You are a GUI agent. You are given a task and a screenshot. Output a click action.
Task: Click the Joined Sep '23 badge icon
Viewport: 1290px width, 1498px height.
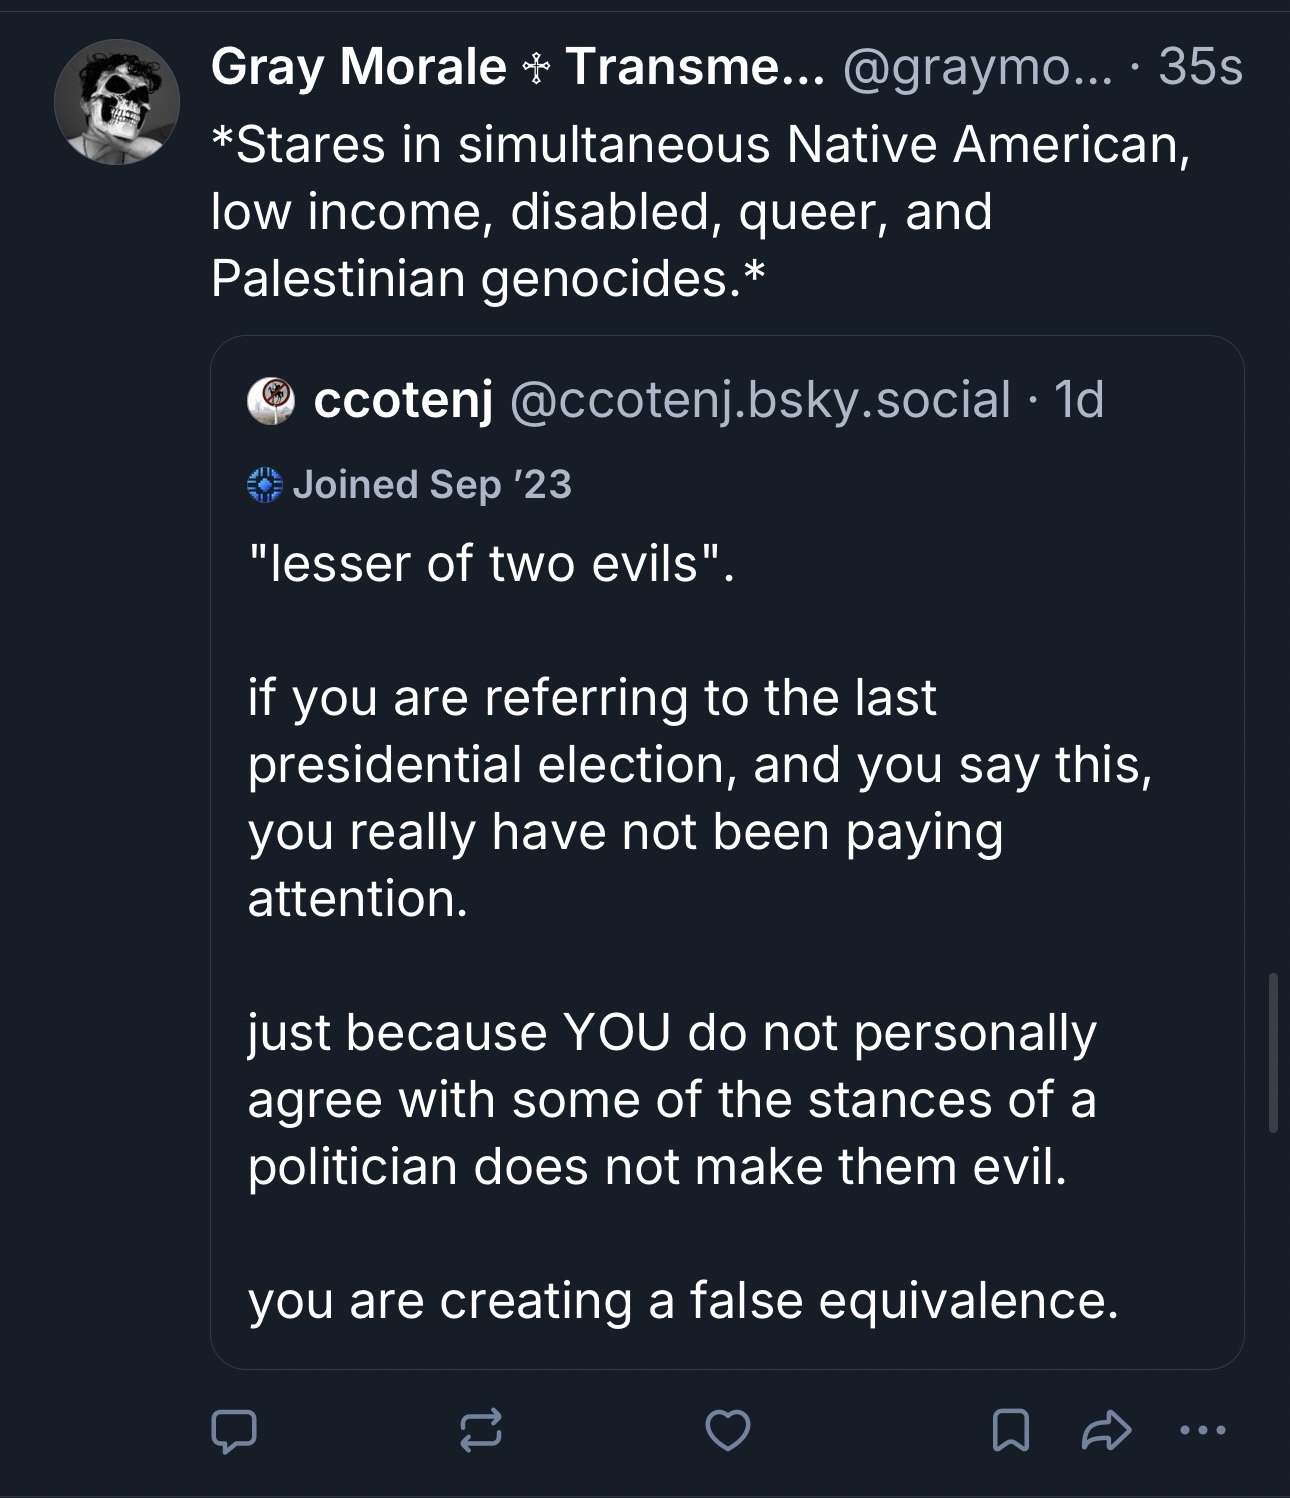[264, 485]
